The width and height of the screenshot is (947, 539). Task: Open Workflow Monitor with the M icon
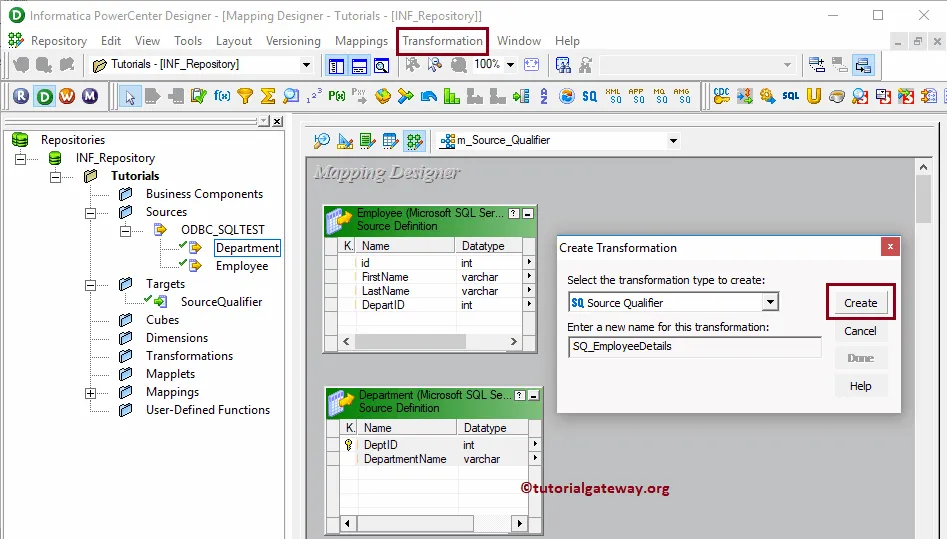pyautogui.click(x=90, y=96)
